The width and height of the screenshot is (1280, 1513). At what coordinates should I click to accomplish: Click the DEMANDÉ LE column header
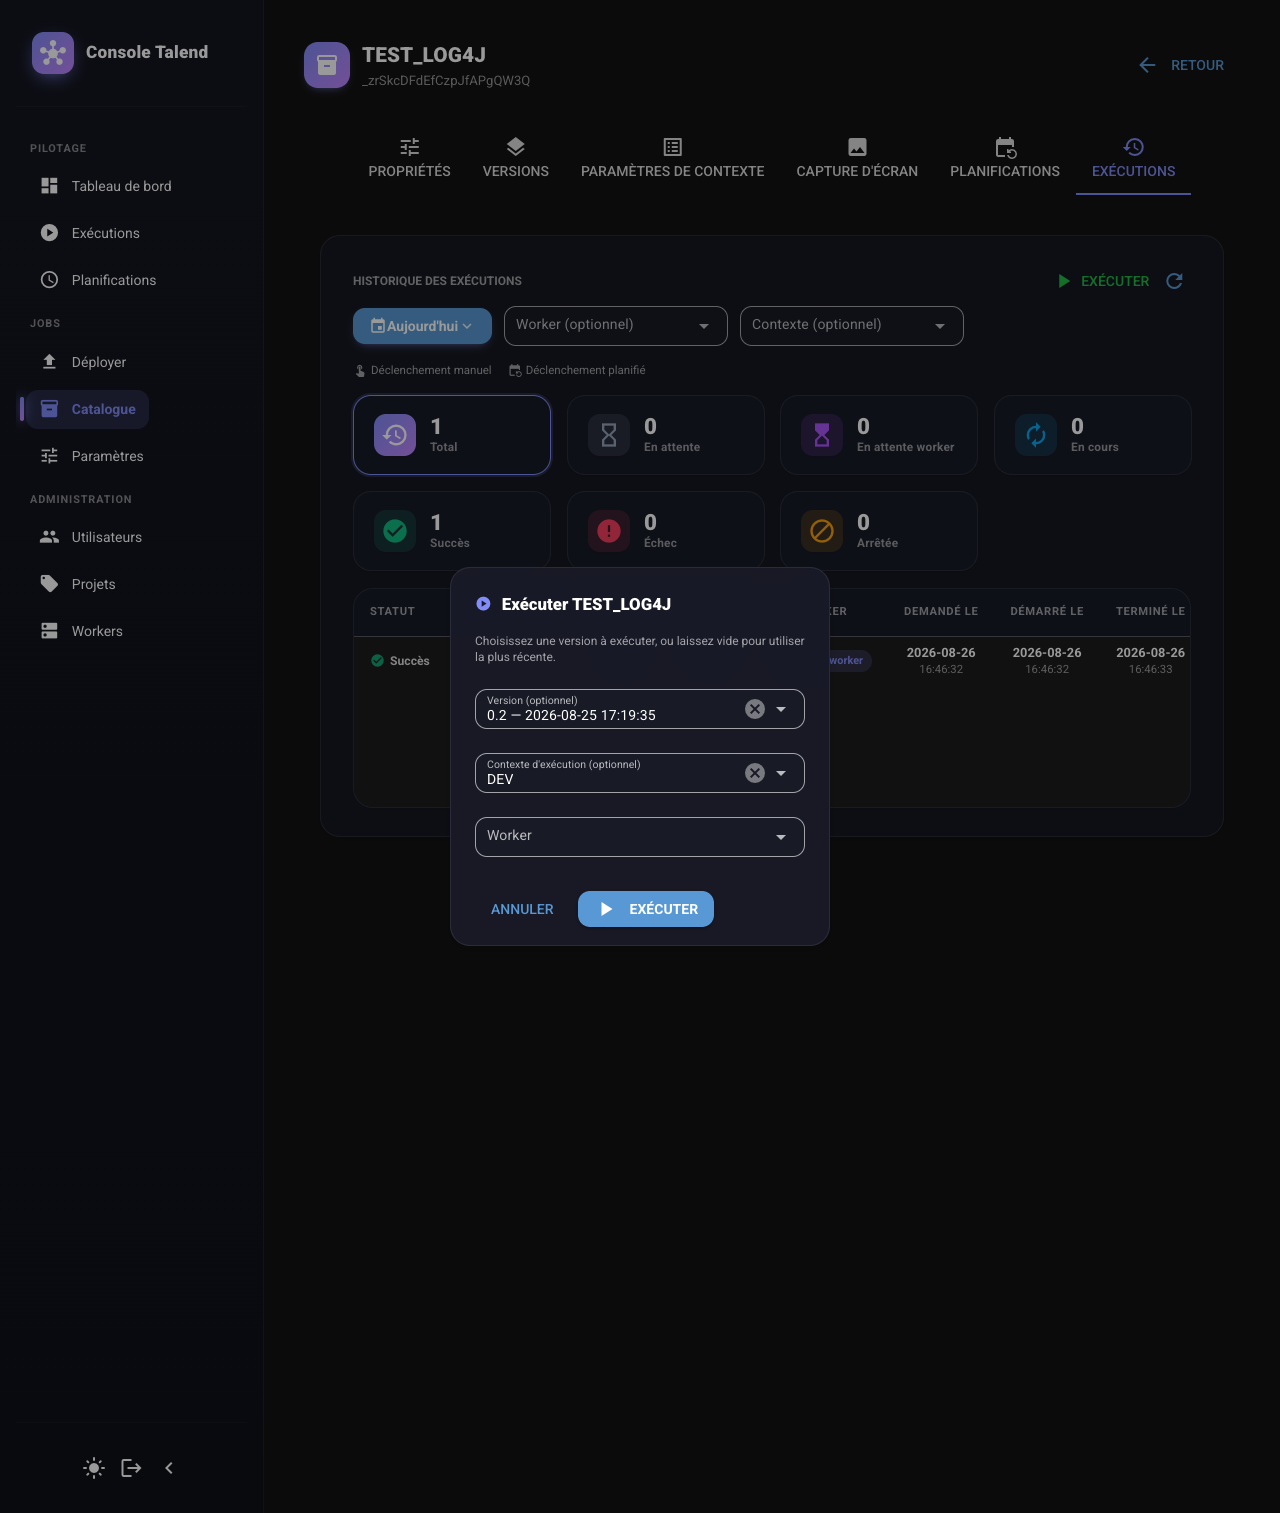click(941, 611)
